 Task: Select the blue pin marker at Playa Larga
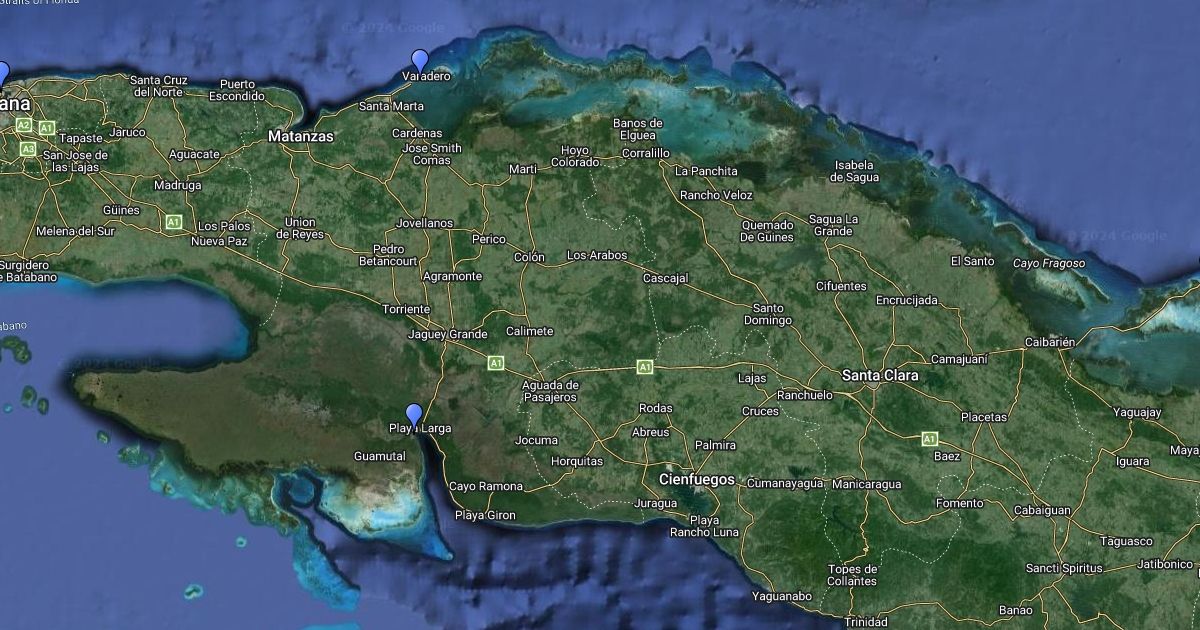click(414, 414)
